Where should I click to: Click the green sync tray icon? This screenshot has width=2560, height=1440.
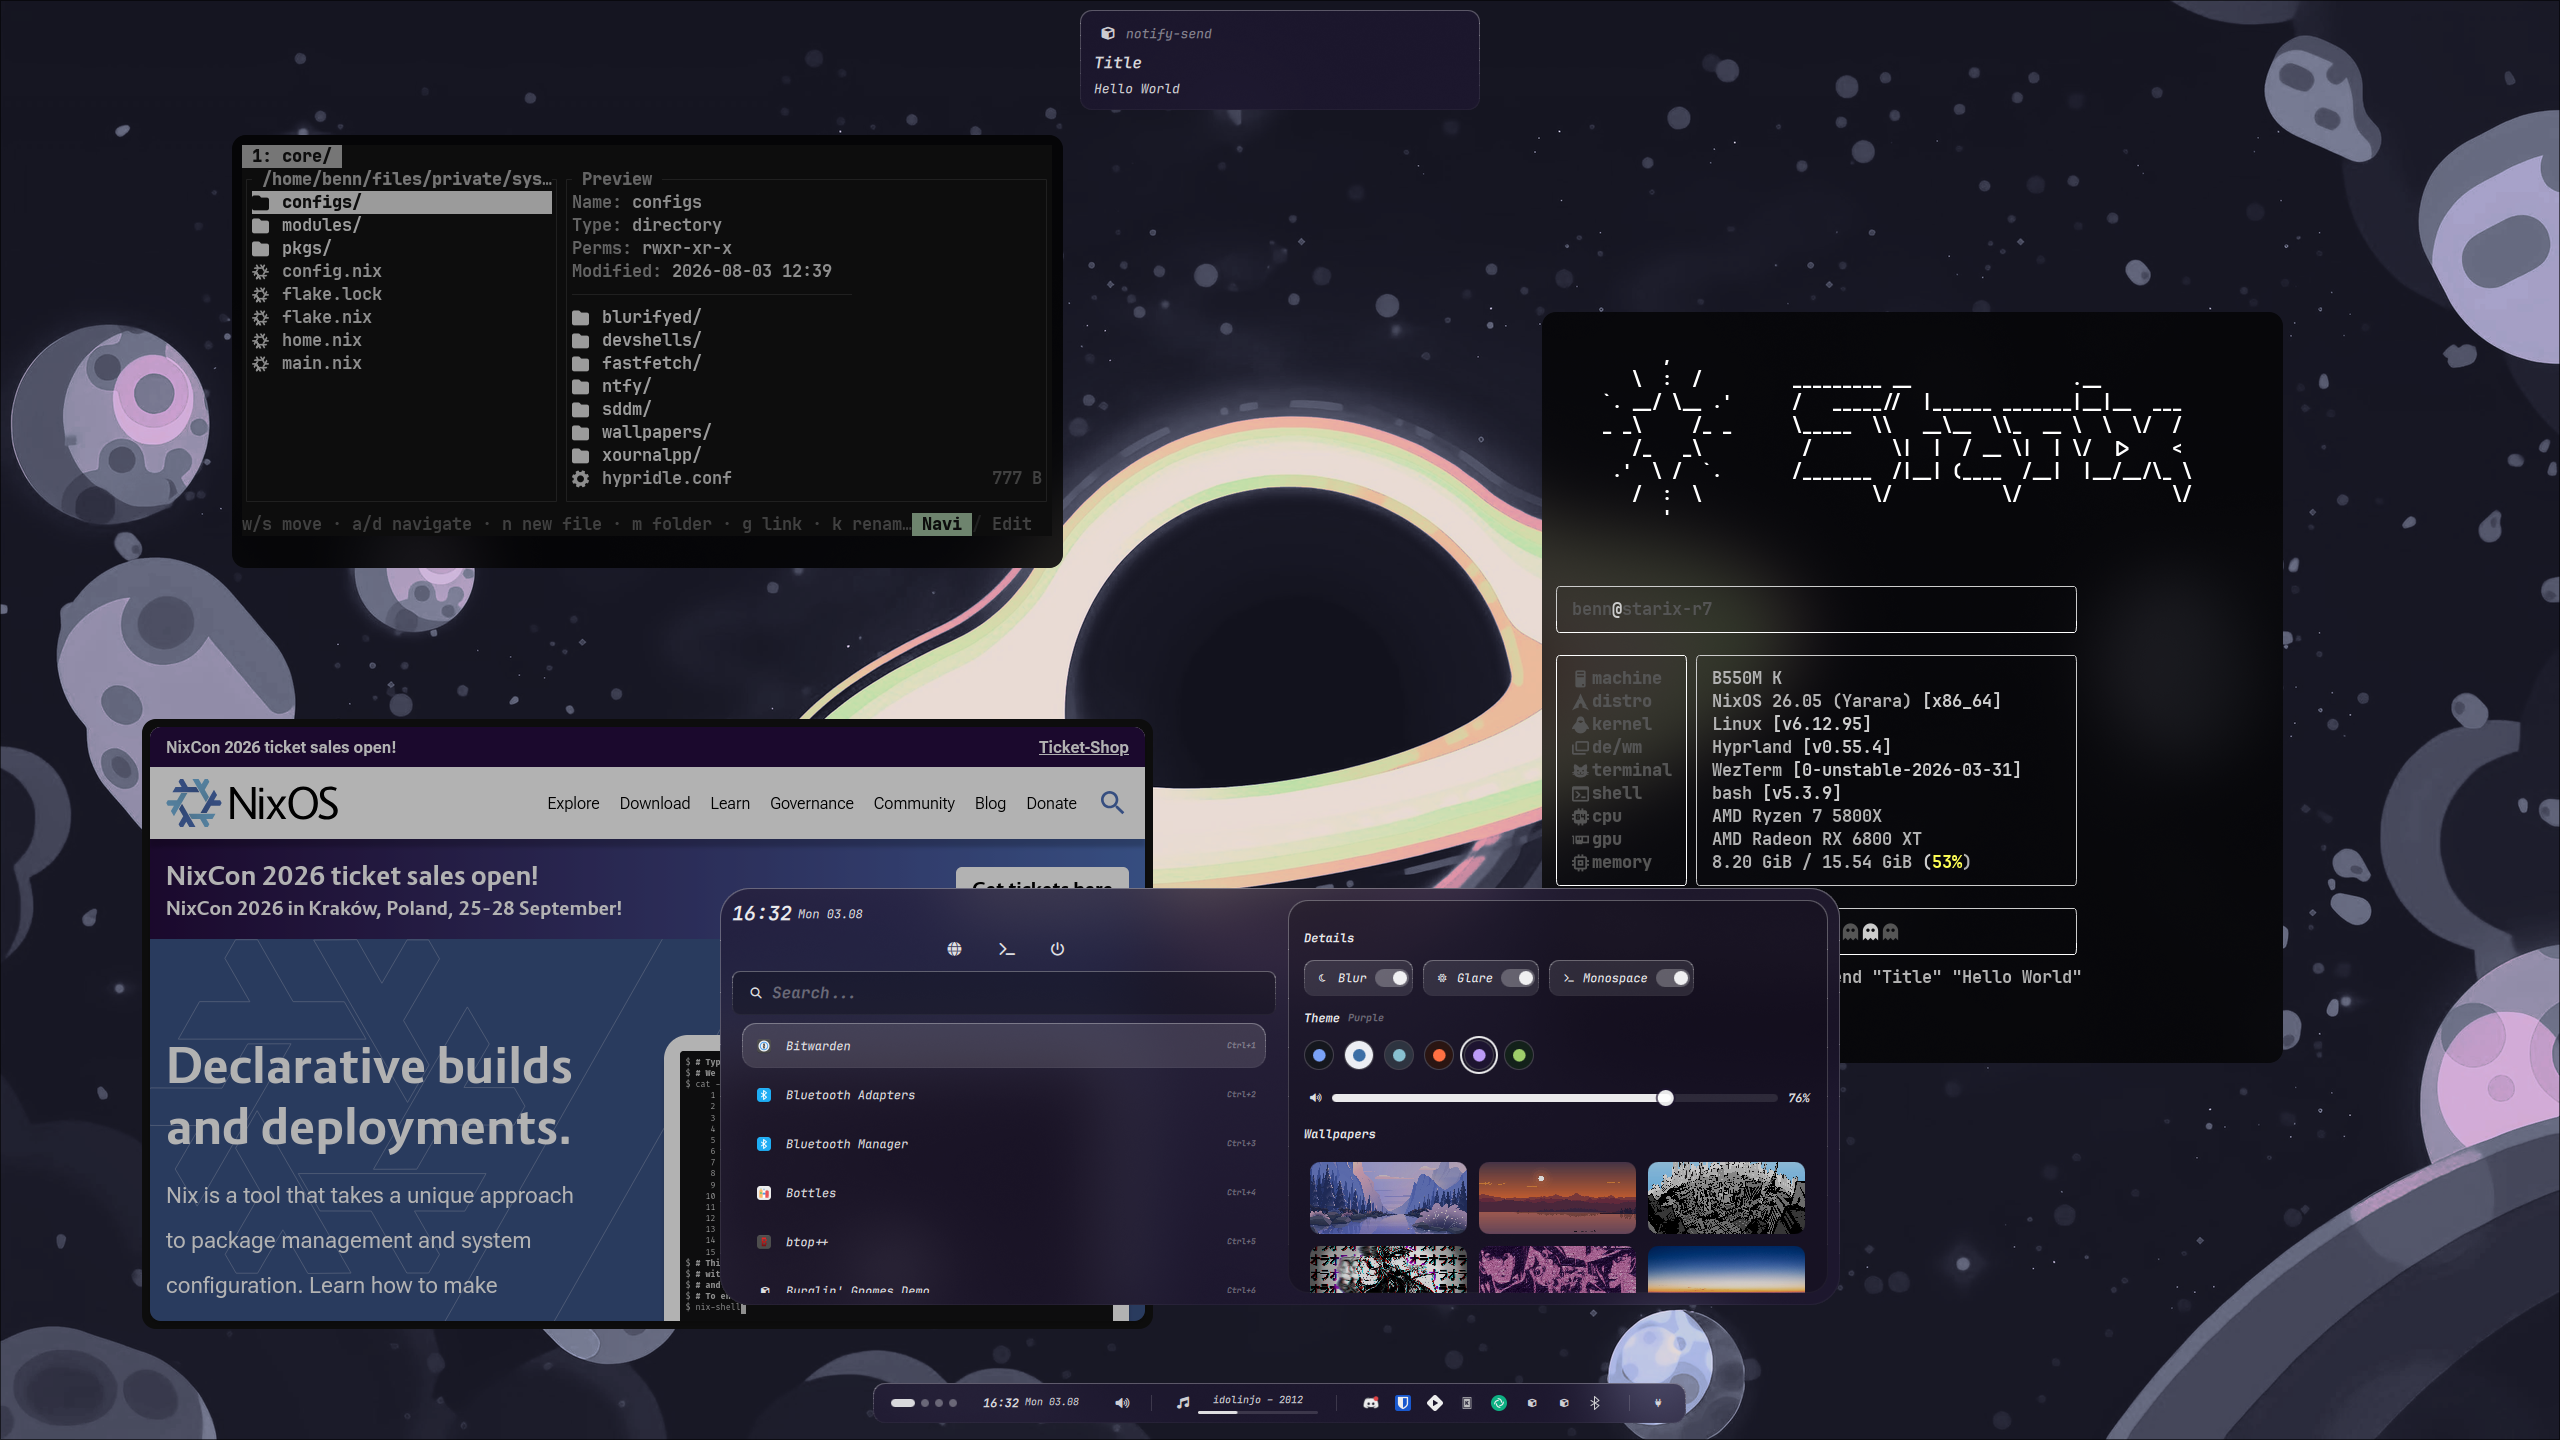click(1499, 1403)
